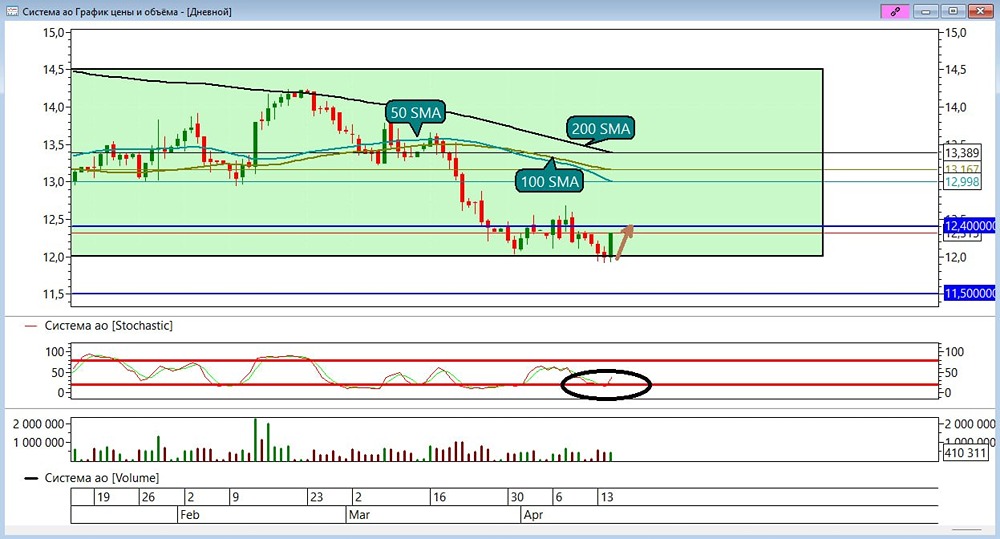The image size is (1000, 539).
Task: Close the chart window
Action: 982,11
